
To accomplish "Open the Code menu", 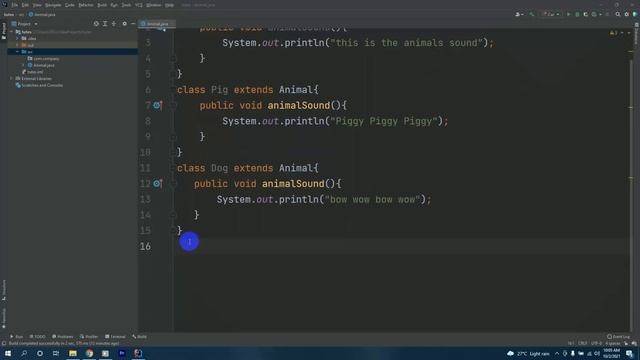I will 70,5.
